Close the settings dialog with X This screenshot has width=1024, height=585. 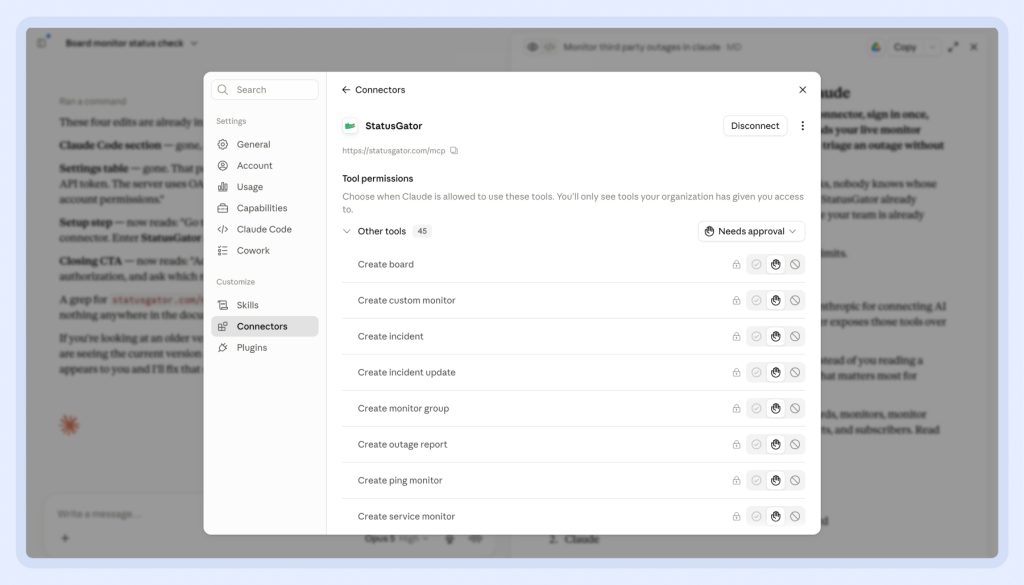coord(803,89)
